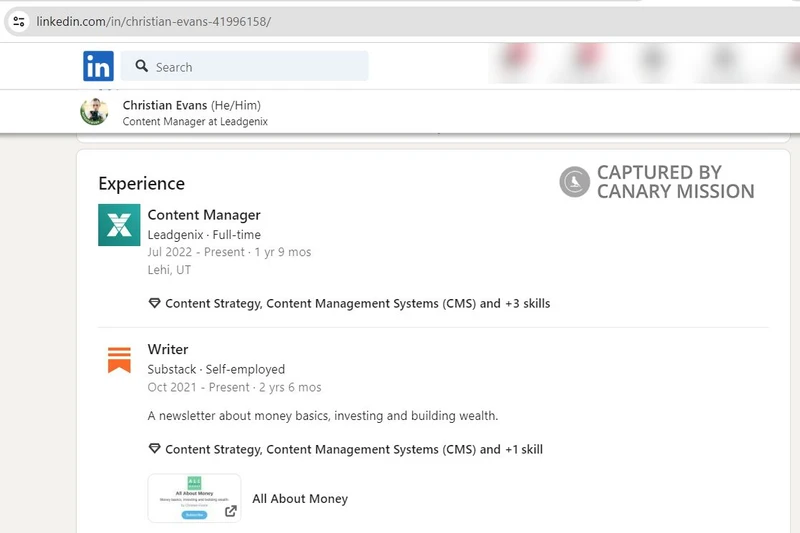The height and width of the screenshot is (533, 800).
Task: Open site information icon in address bar
Action: click(19, 21)
